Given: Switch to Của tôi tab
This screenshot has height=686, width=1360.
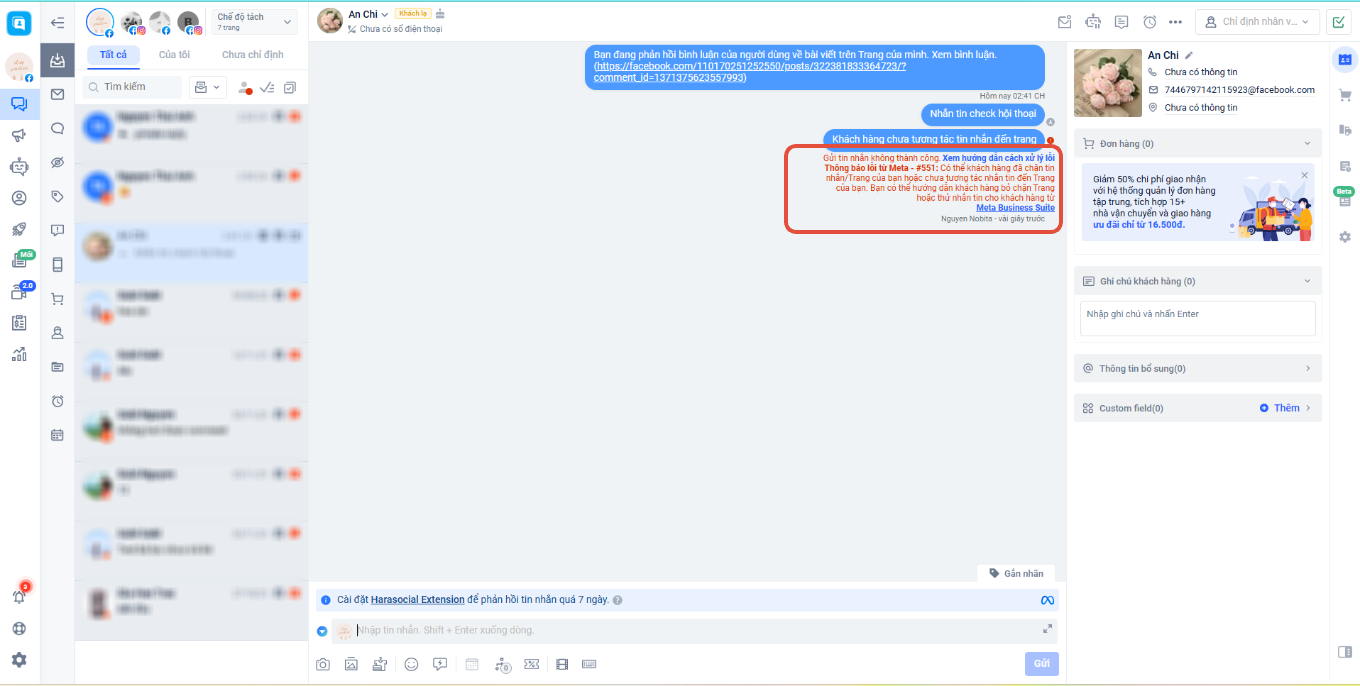Looking at the screenshot, I should (174, 54).
